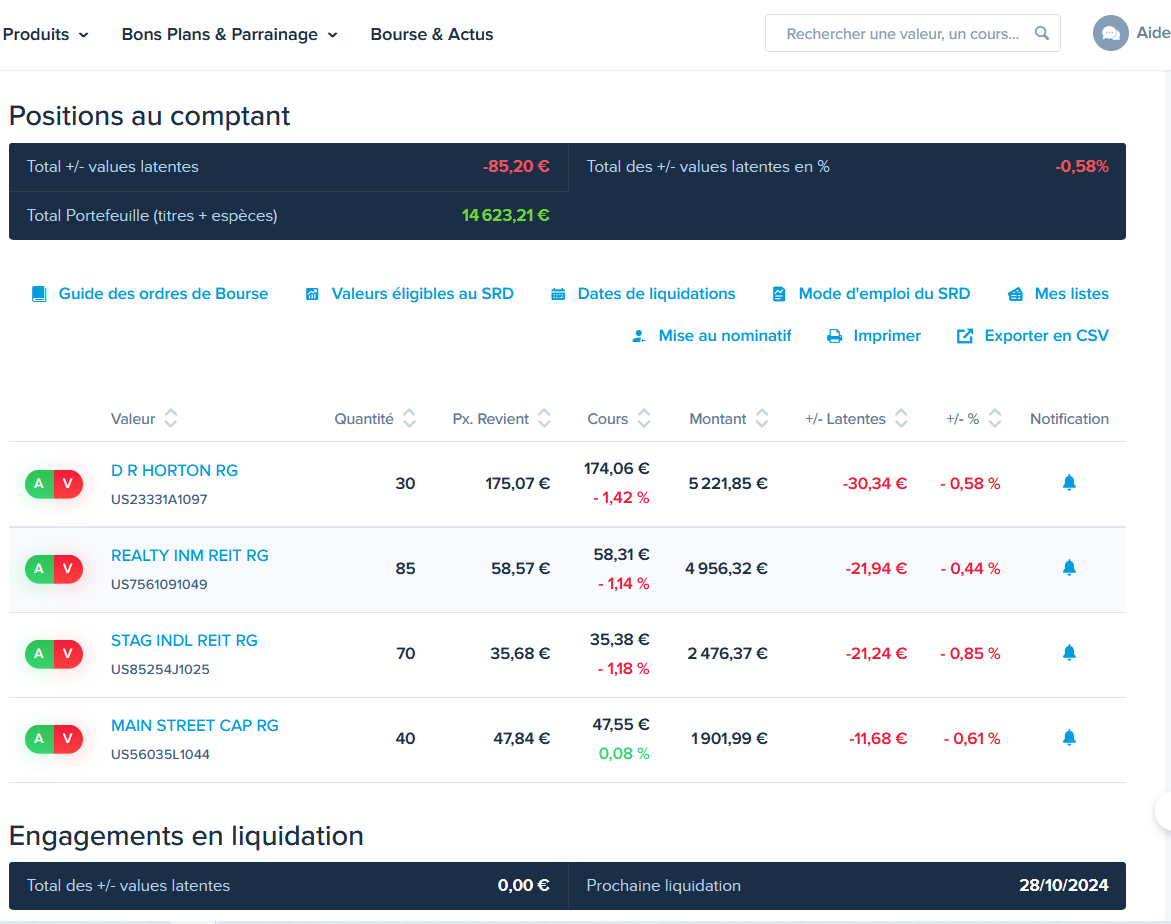This screenshot has width=1171, height=924.
Task: Click the search magnifier icon
Action: 1042,33
